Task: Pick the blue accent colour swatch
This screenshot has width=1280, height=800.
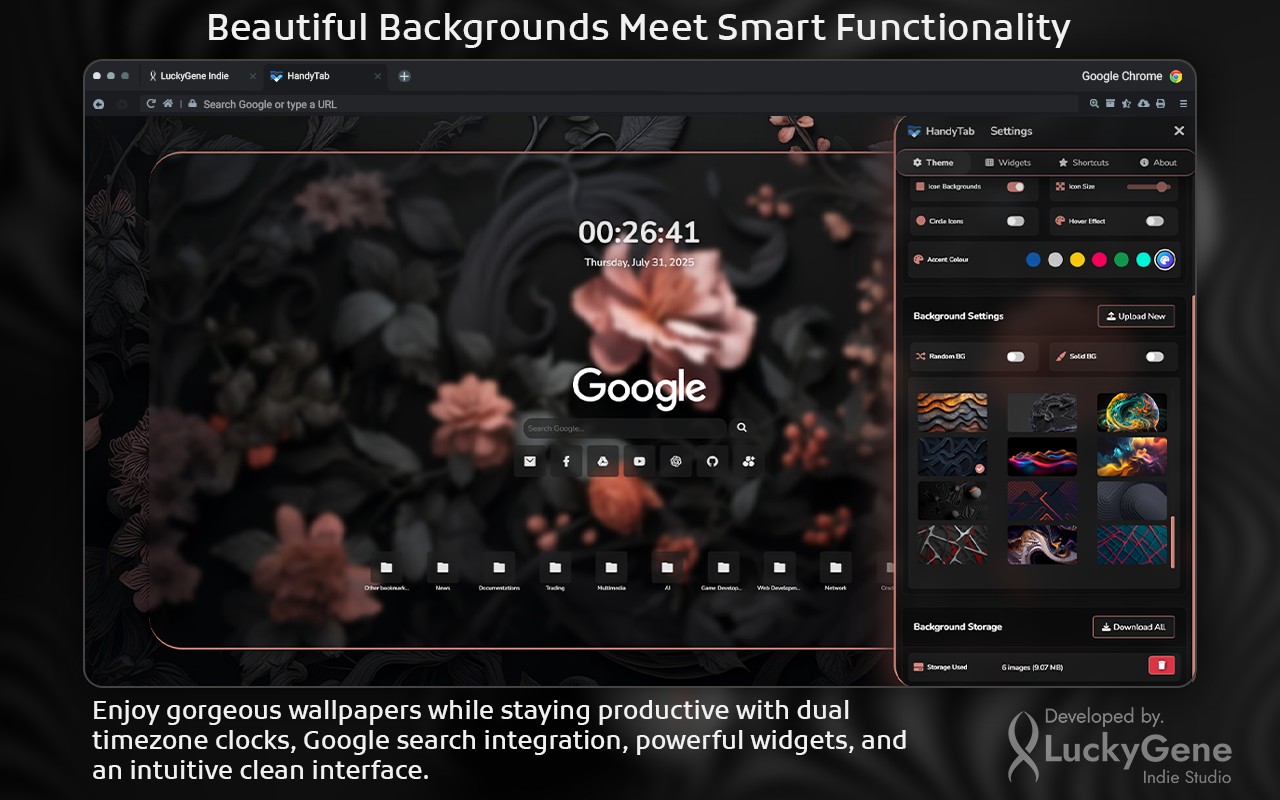Action: click(x=1033, y=260)
